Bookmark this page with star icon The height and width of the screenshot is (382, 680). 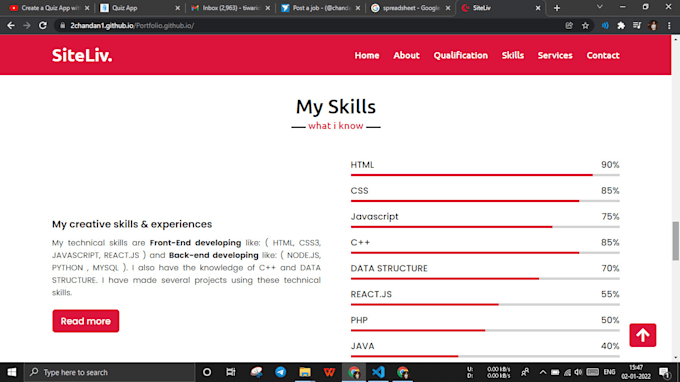click(x=585, y=26)
